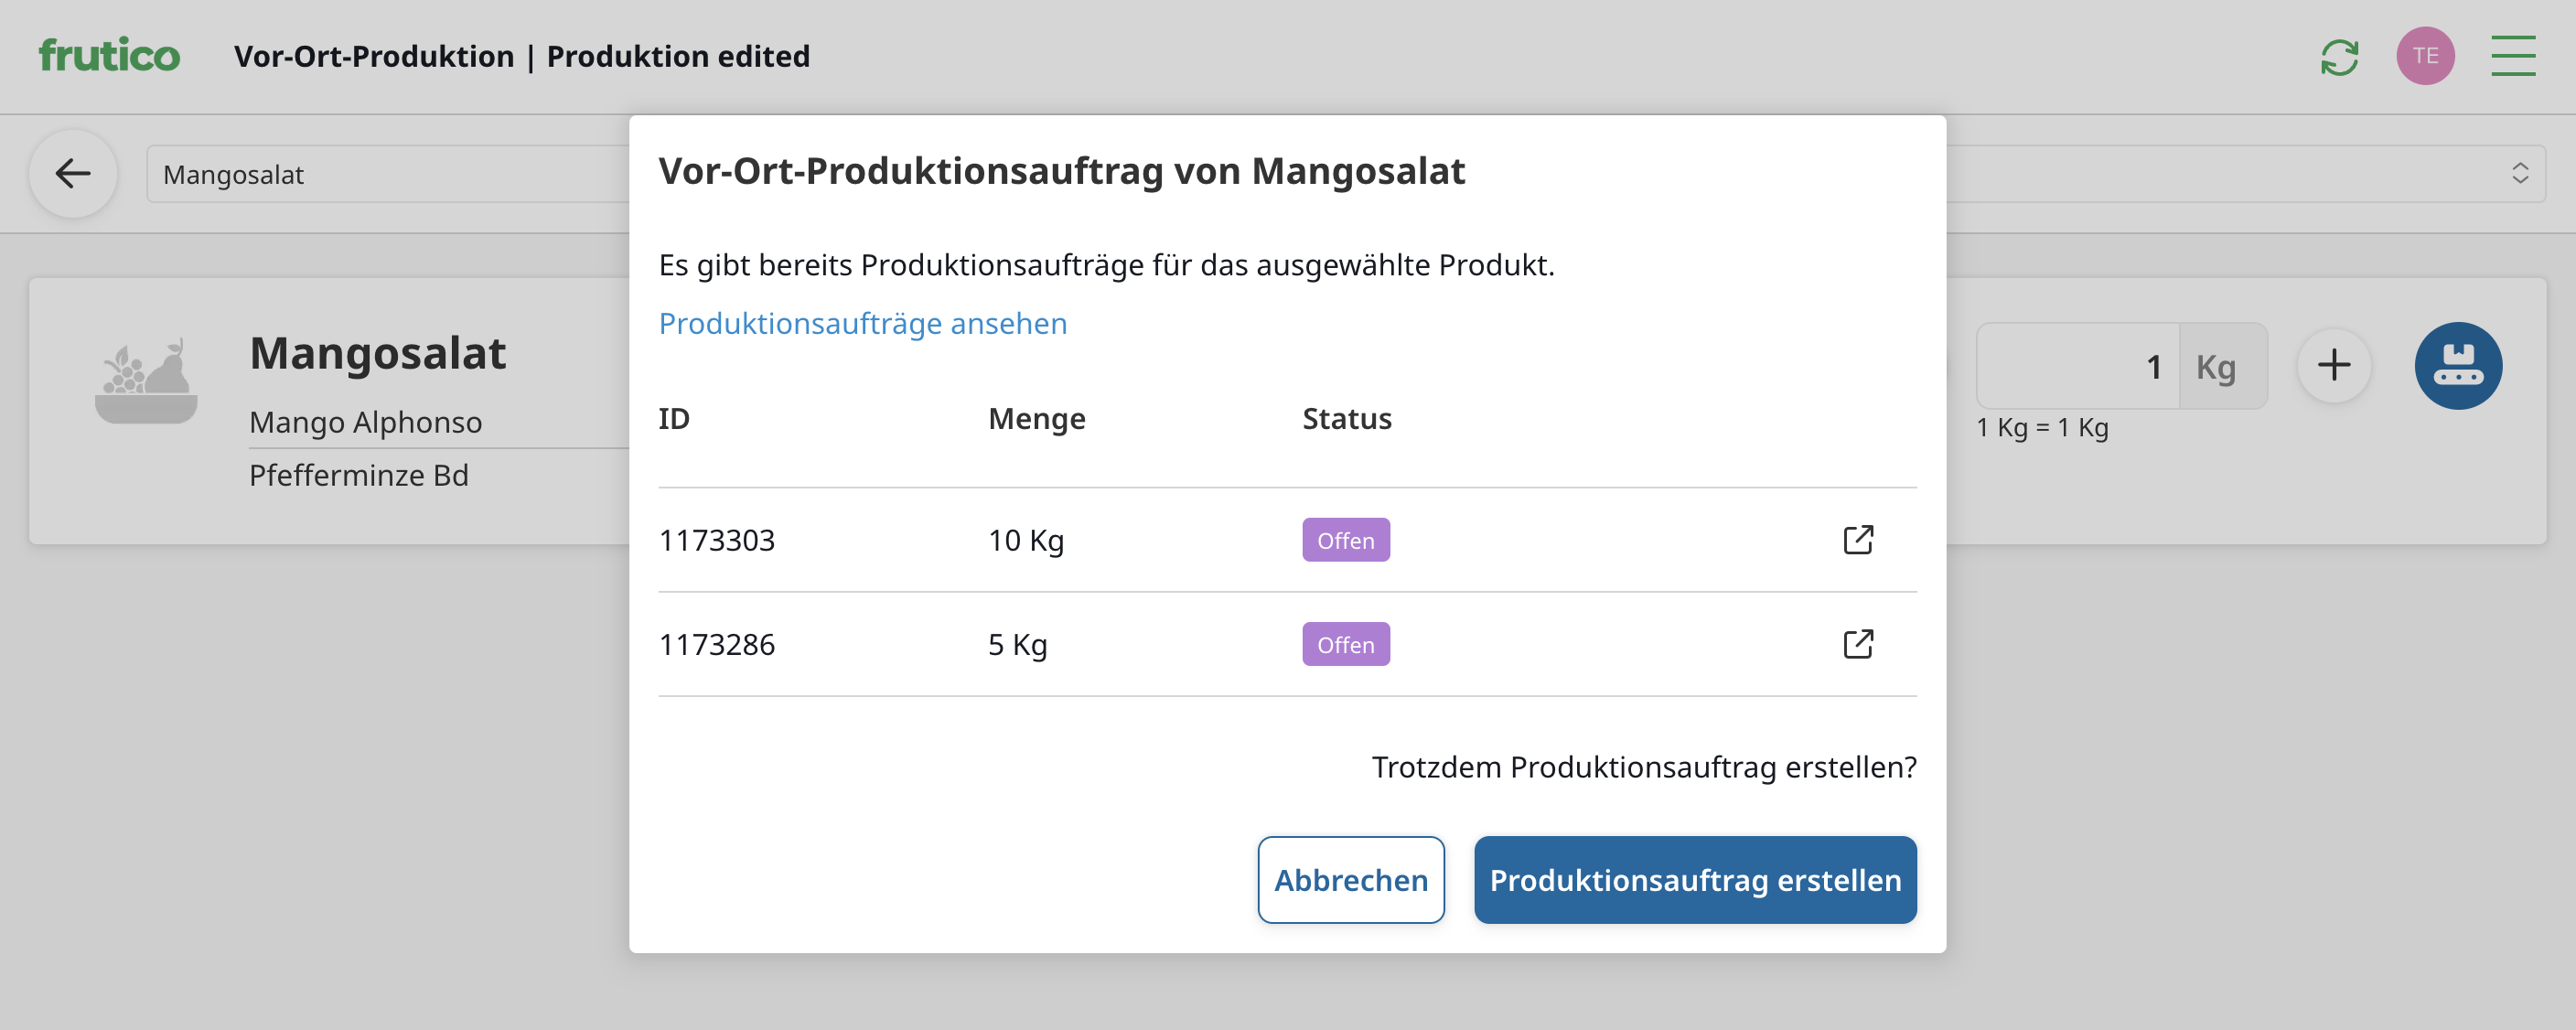Viewport: 2576px width, 1030px height.
Task: Open production order 1173303 in new view
Action: [x=1857, y=540]
